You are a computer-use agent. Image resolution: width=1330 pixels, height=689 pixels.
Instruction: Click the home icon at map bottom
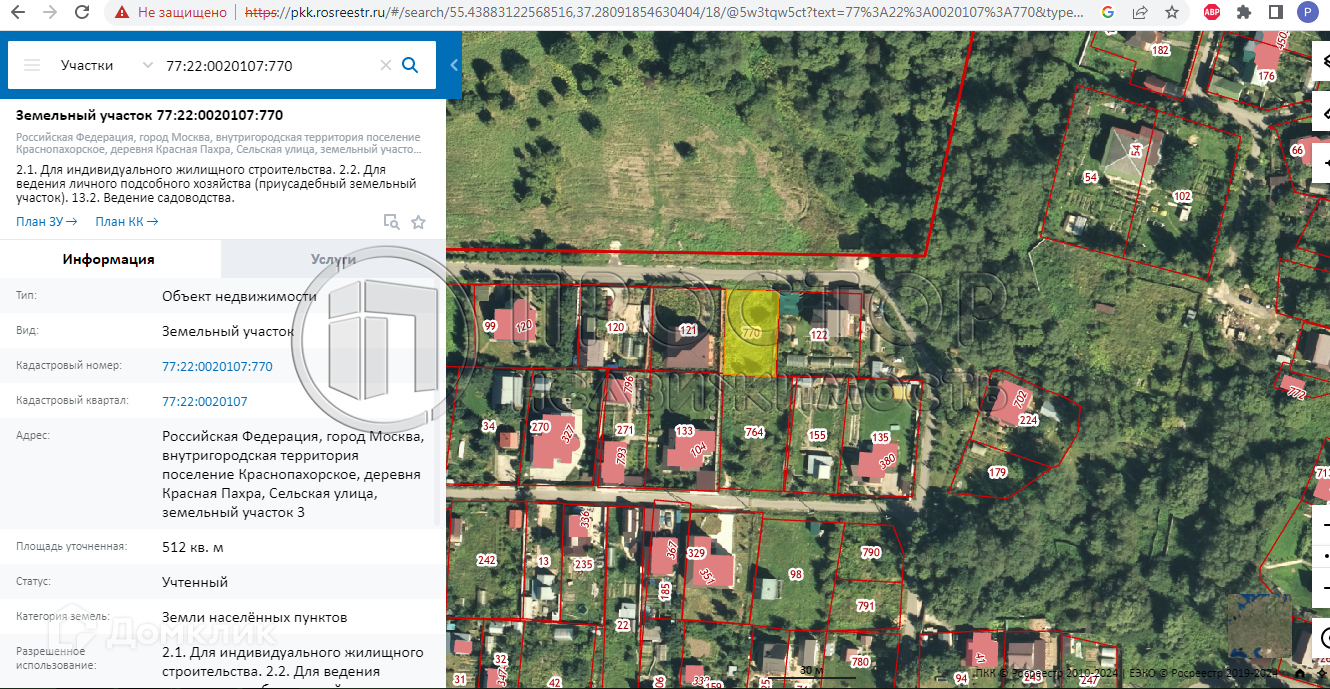(x=1301, y=672)
